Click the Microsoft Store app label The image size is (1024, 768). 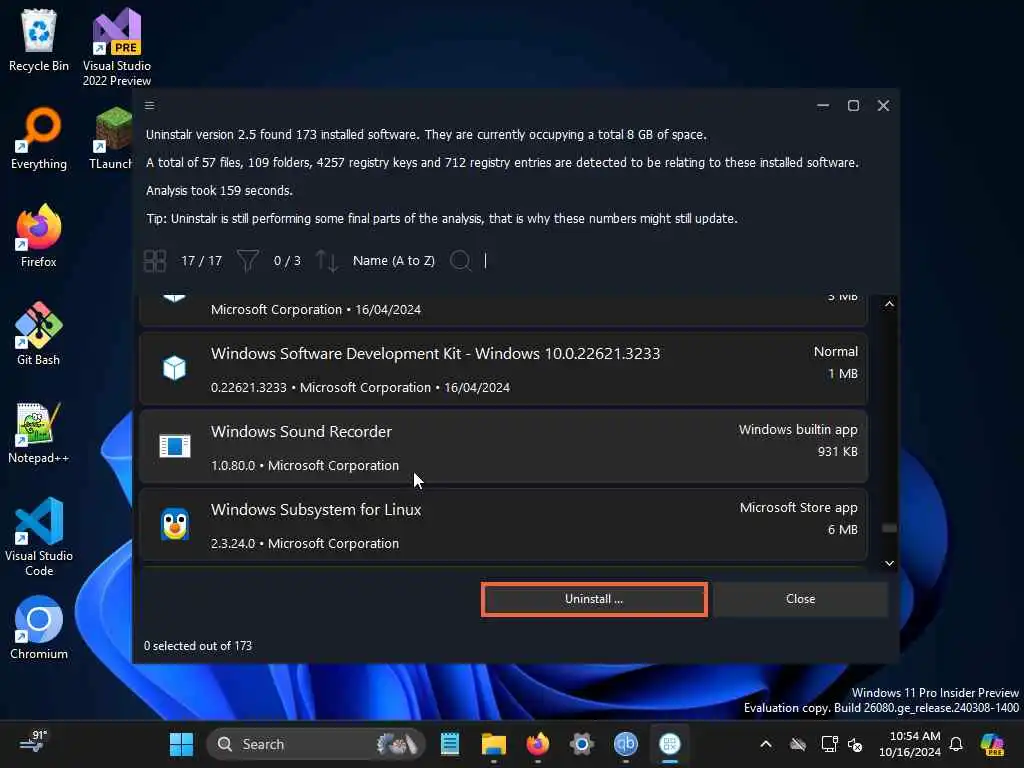[x=799, y=507]
